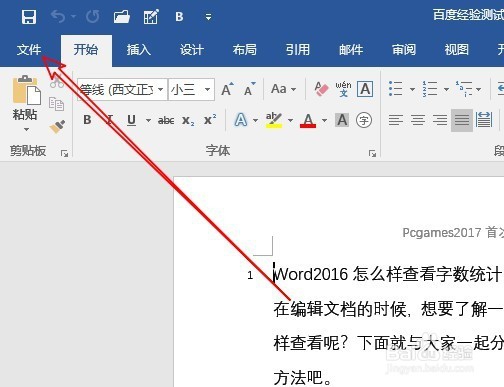504x387 pixels.
Task: Expand the 粘贴 options arrow
Action: (x=26, y=129)
